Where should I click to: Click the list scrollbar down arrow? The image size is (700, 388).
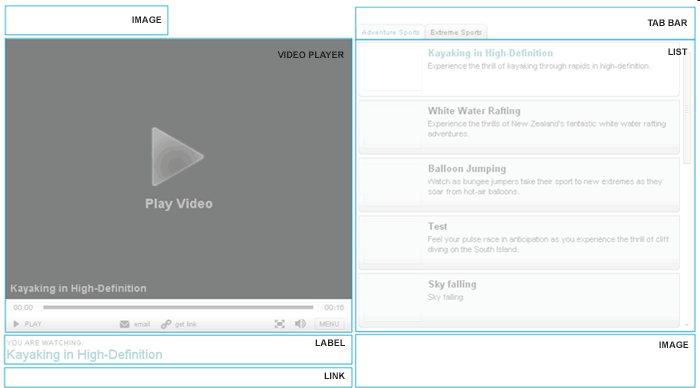[687, 325]
